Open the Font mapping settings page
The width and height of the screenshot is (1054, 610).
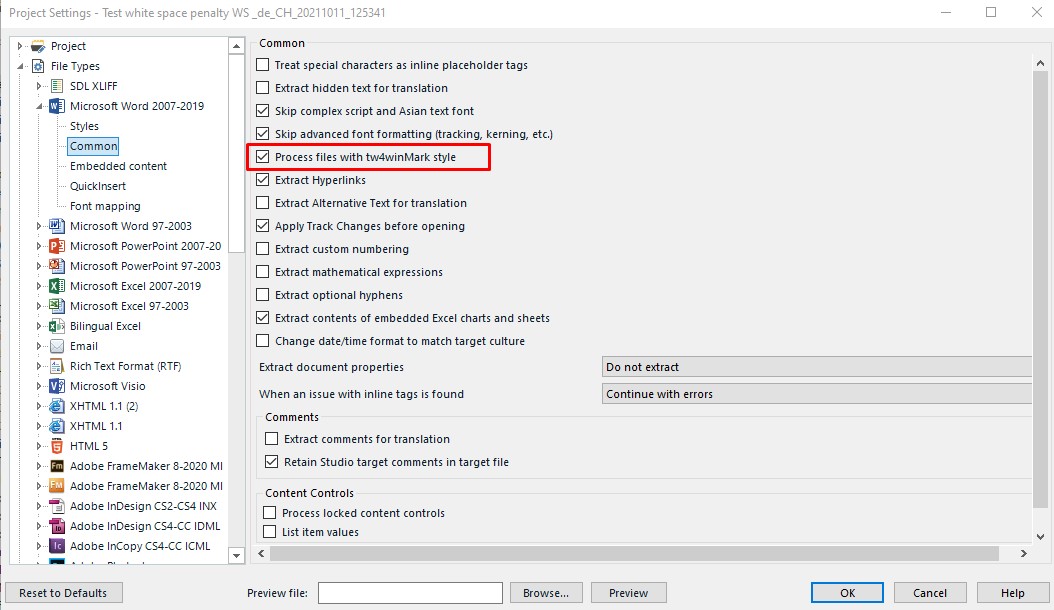[105, 206]
